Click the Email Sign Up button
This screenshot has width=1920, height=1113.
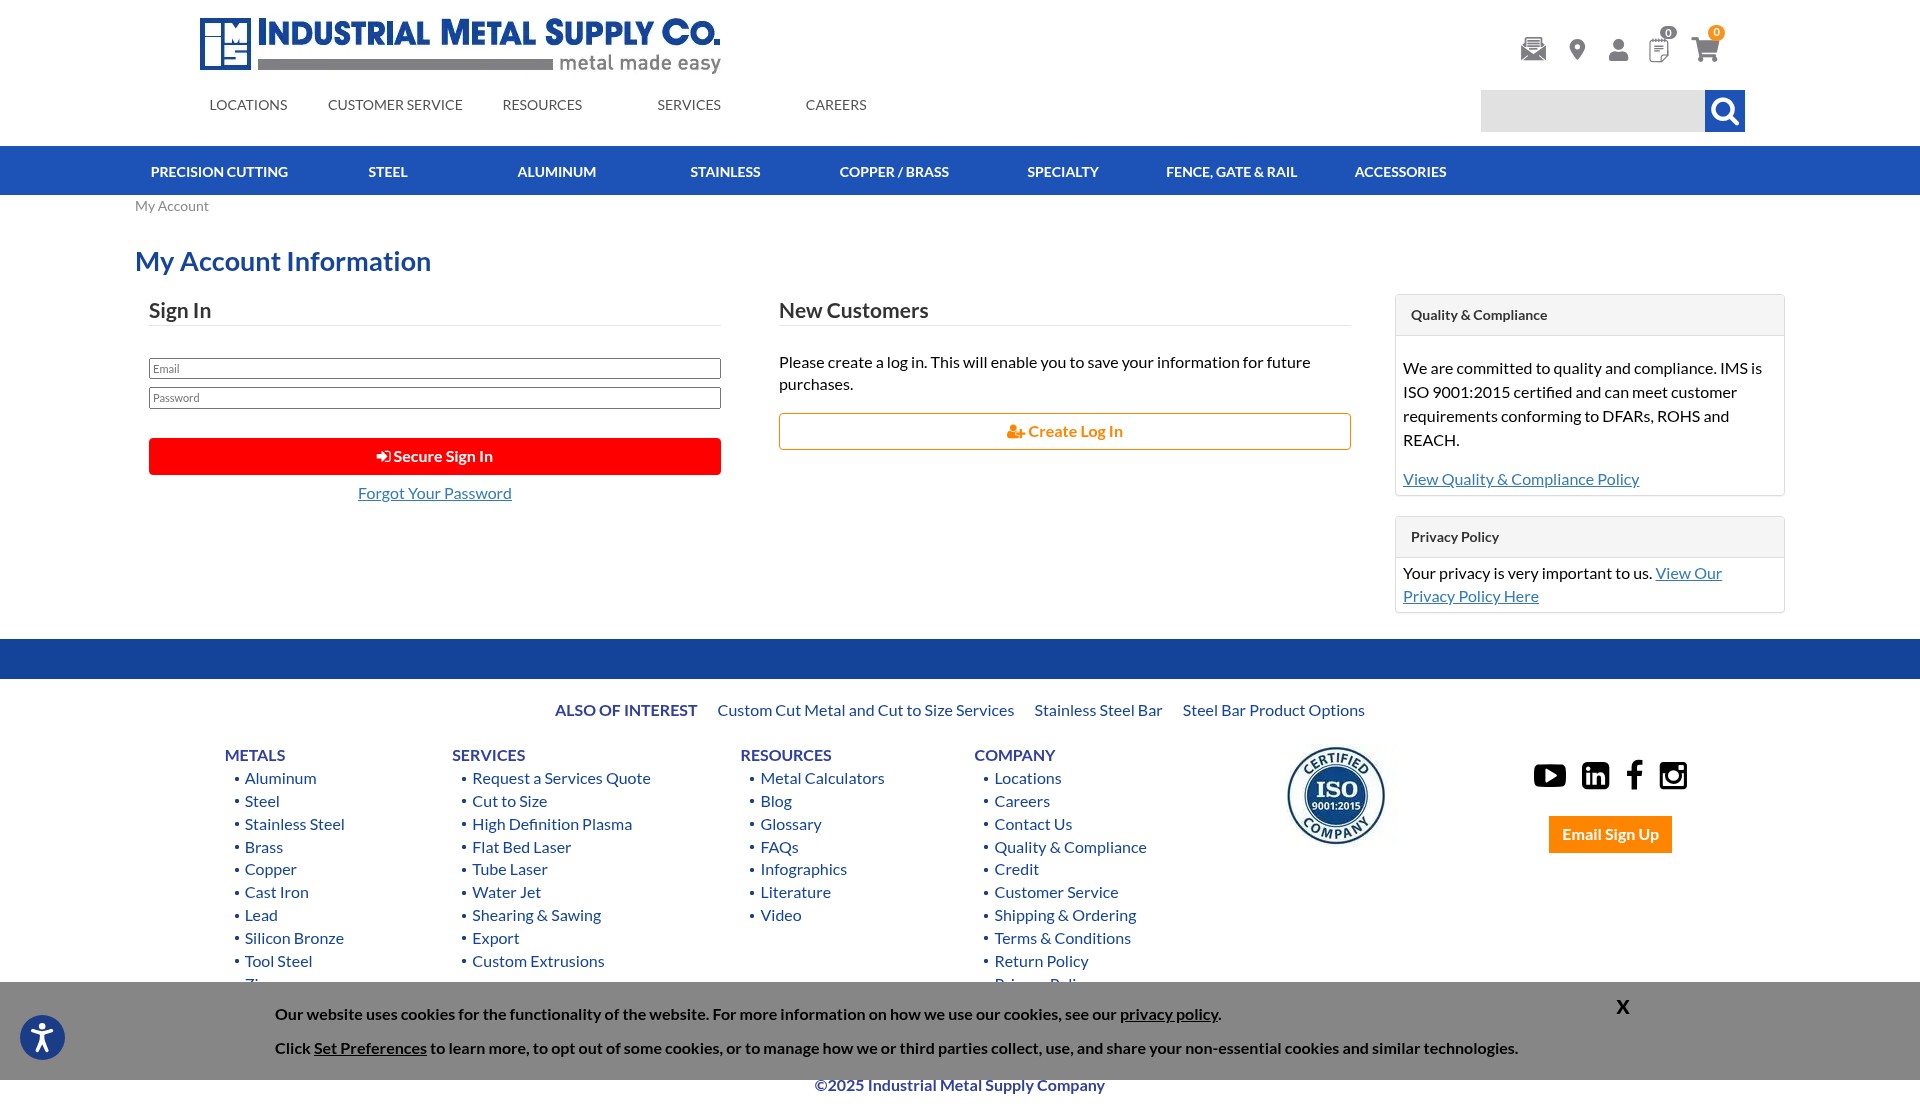(1610, 835)
